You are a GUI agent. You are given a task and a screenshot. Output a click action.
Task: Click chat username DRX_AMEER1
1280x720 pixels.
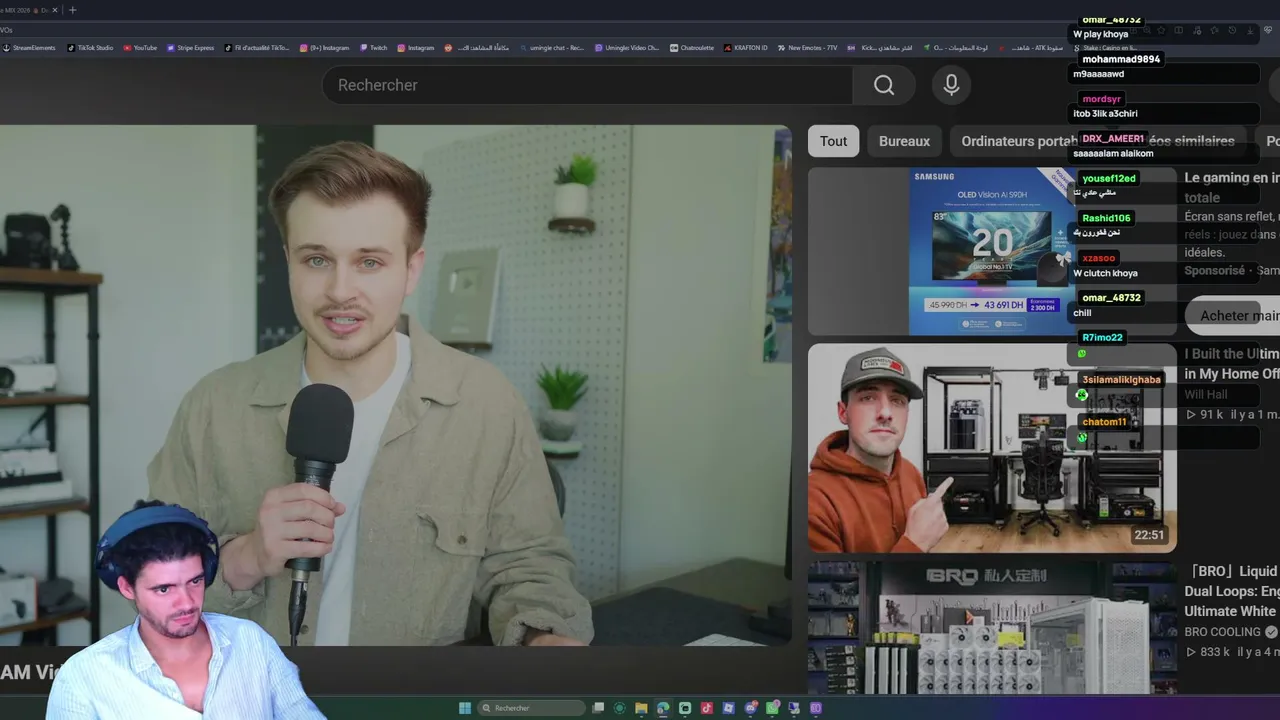click(1112, 139)
